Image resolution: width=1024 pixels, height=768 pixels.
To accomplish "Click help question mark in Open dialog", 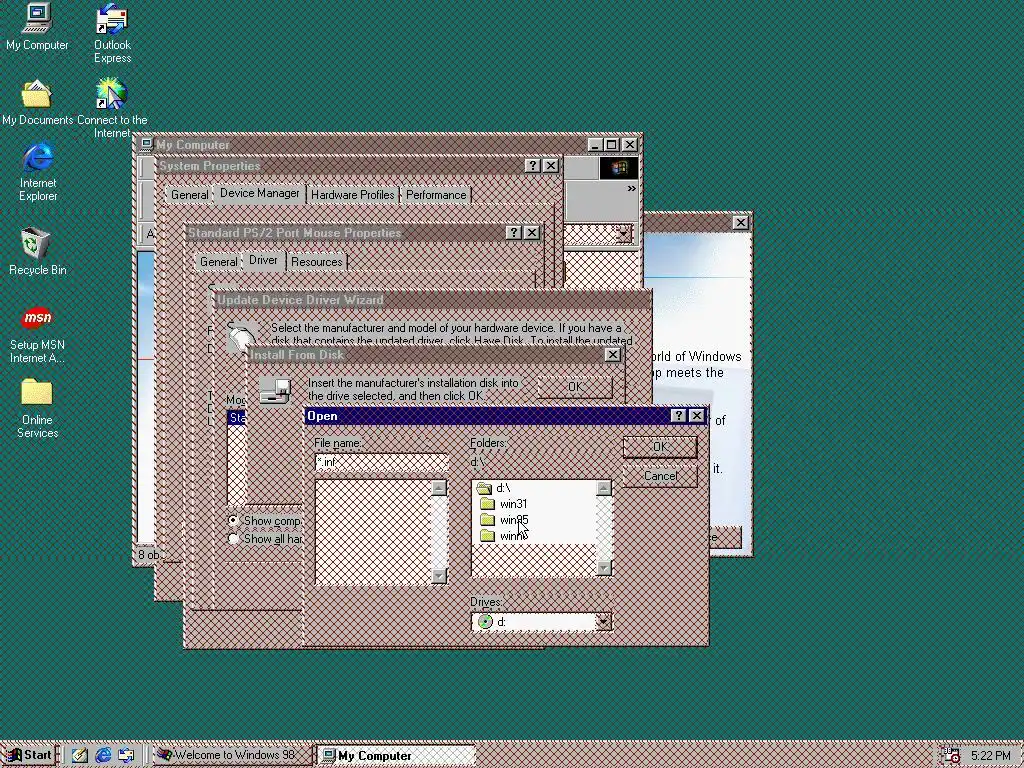I will (x=679, y=416).
